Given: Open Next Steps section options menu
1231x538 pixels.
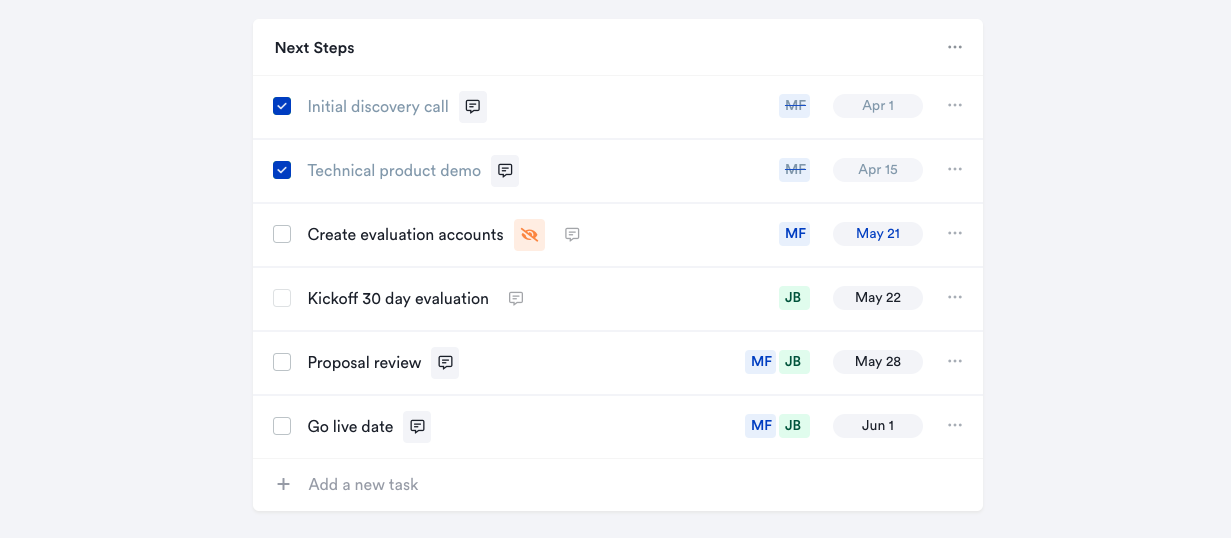Looking at the screenshot, I should (x=955, y=47).
